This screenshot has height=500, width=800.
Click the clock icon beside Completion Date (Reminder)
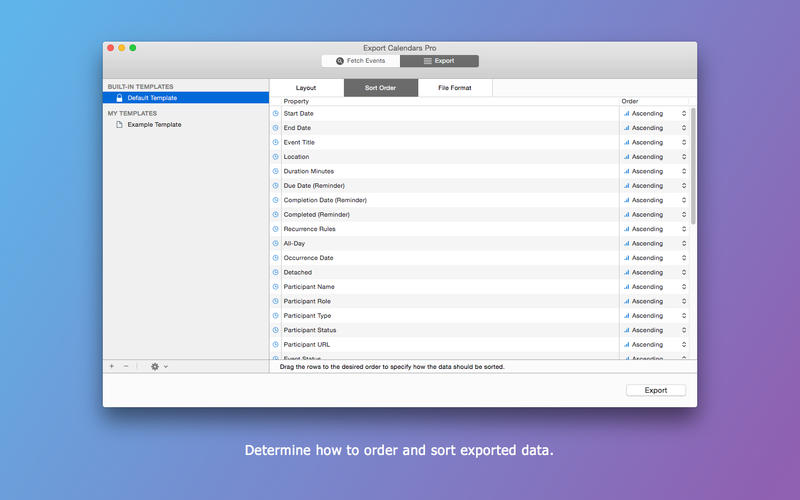[276, 200]
